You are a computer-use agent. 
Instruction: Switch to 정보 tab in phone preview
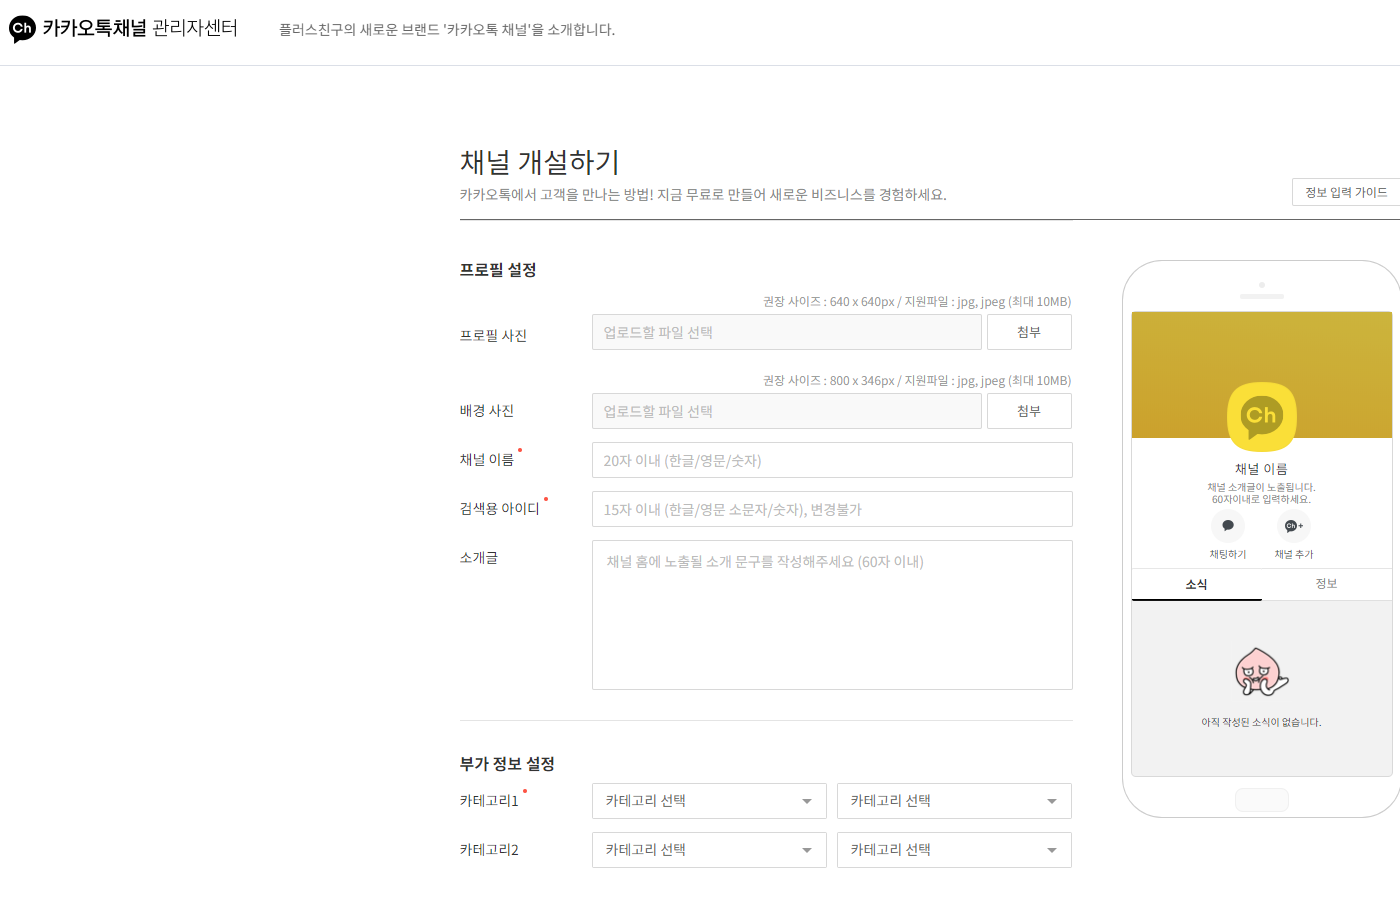[x=1327, y=584]
